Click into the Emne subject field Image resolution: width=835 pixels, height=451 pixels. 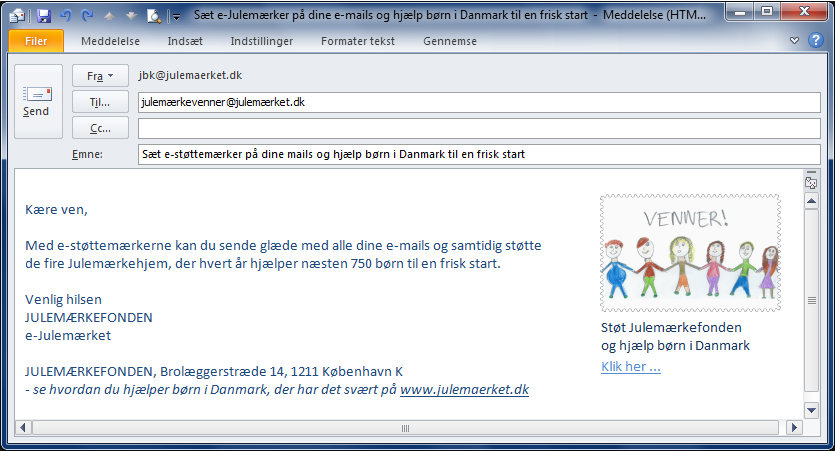(479, 154)
